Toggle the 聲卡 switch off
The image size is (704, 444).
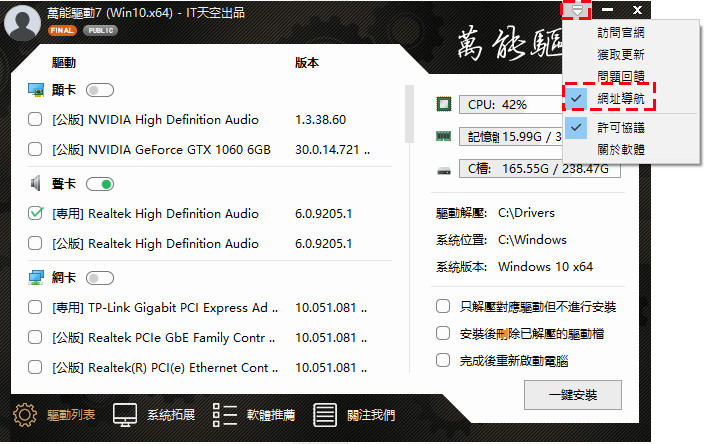100,184
